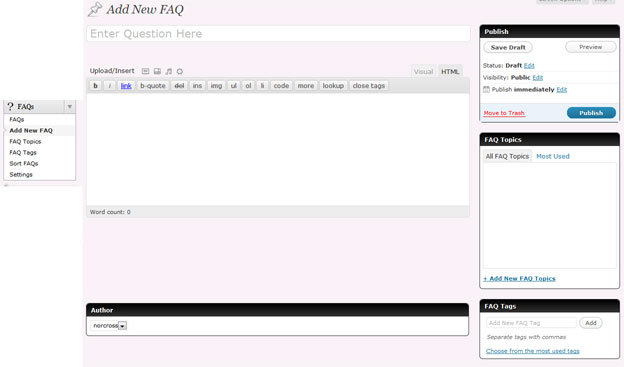Click the Save Draft button
624x367 pixels.
(508, 47)
